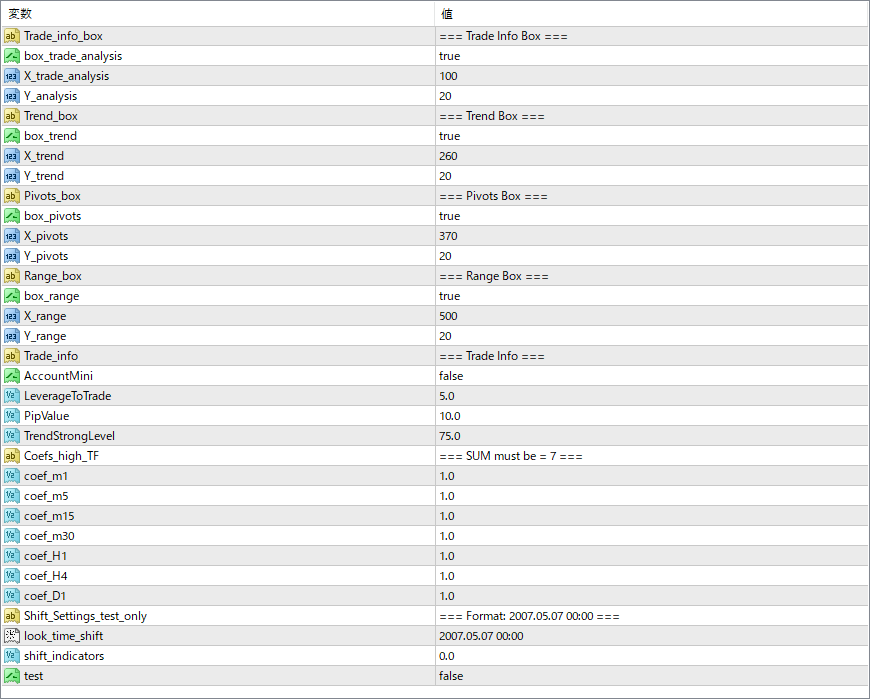This screenshot has height=699, width=870.
Task: Toggle the test false value
Action: [x=451, y=676]
